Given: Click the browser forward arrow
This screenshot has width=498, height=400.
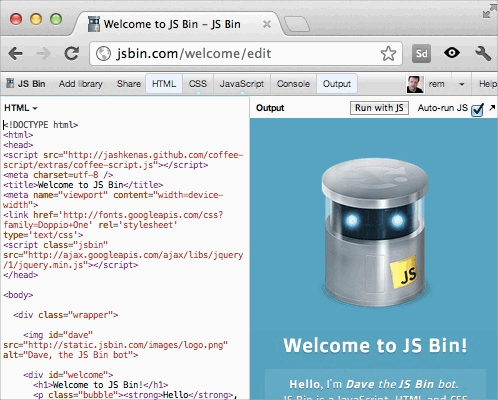Looking at the screenshot, I should point(43,53).
